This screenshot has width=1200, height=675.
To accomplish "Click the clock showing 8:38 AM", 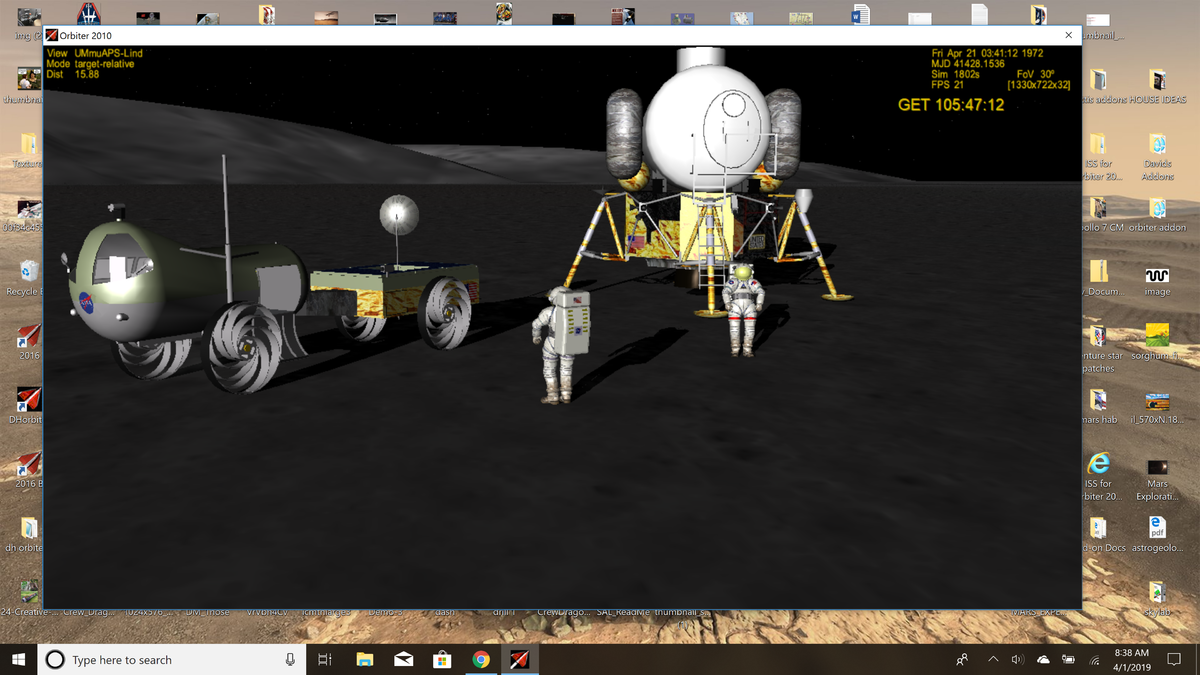I will point(1131,659).
